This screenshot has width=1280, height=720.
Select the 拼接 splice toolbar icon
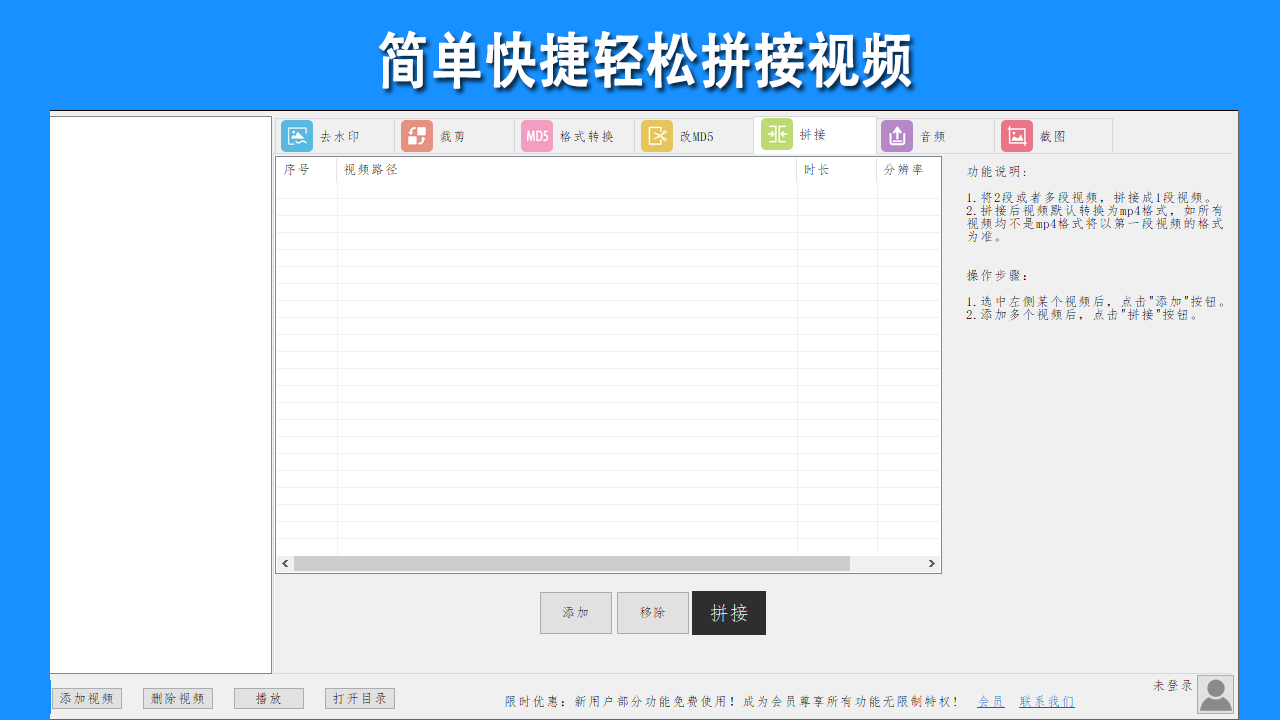(777, 135)
